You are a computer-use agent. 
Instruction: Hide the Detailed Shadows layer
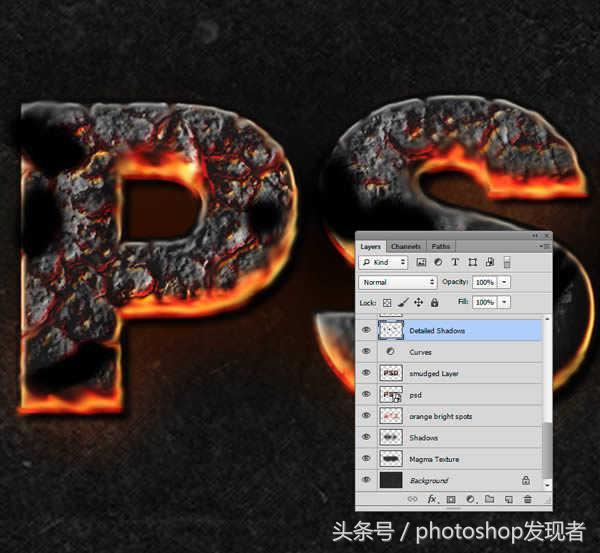click(x=366, y=330)
